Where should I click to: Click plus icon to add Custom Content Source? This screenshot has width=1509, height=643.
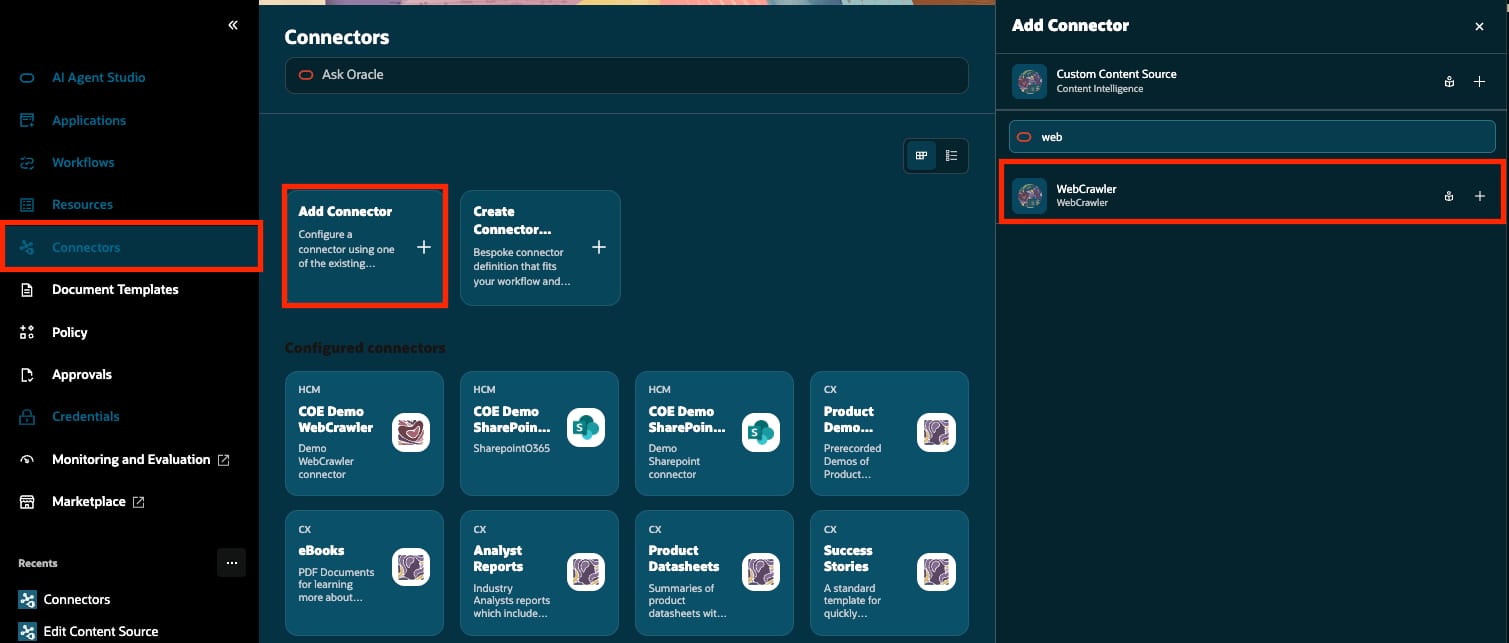[x=1479, y=82]
